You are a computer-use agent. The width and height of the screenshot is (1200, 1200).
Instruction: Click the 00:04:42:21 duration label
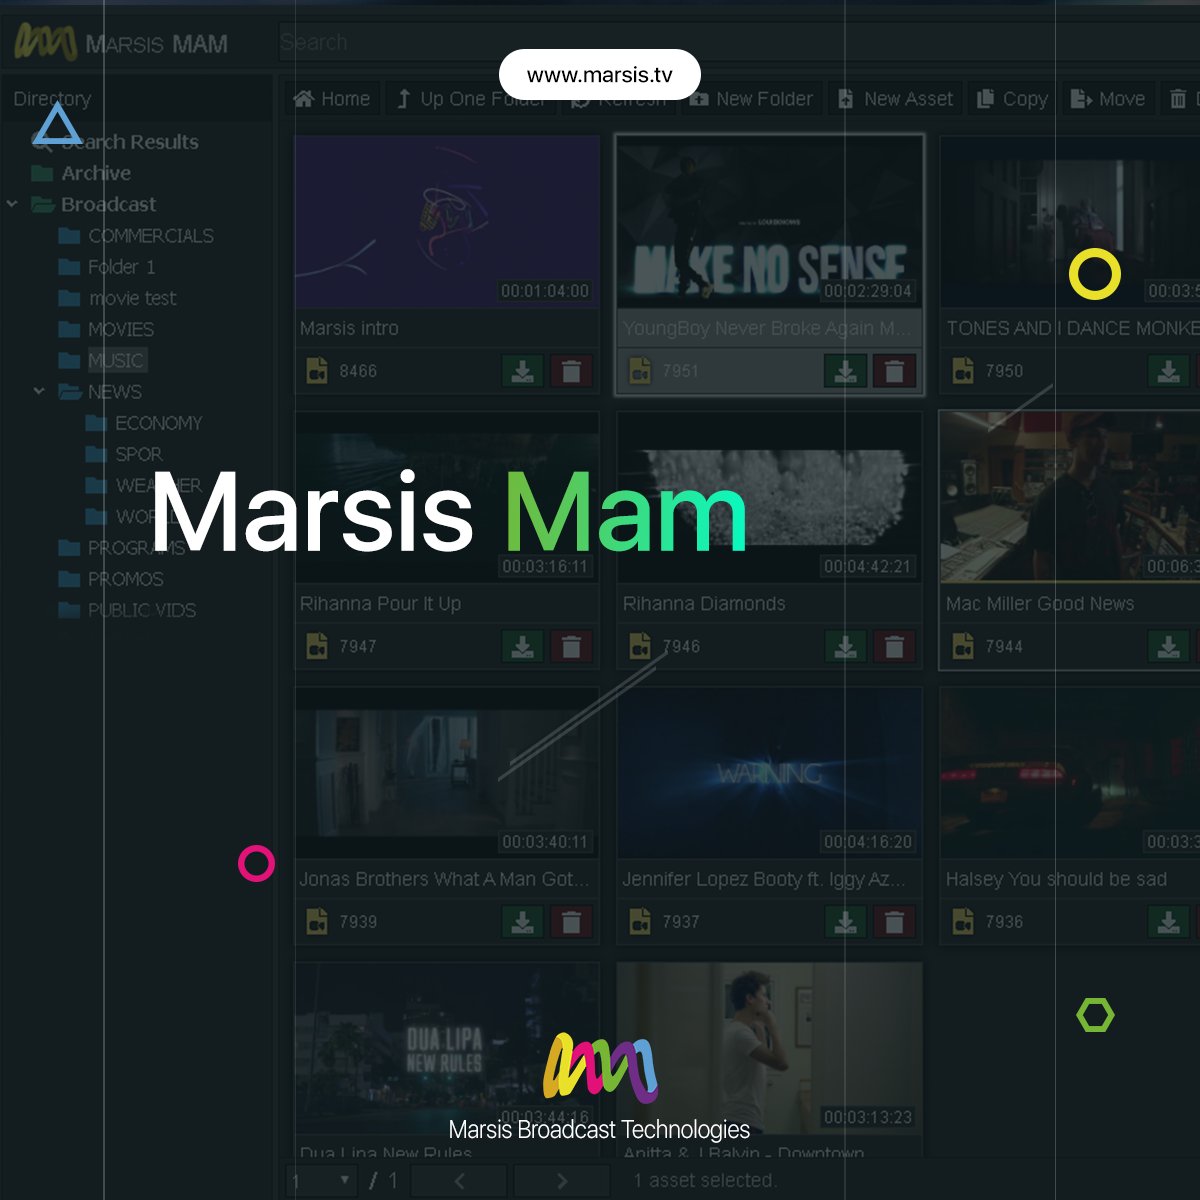coord(867,566)
